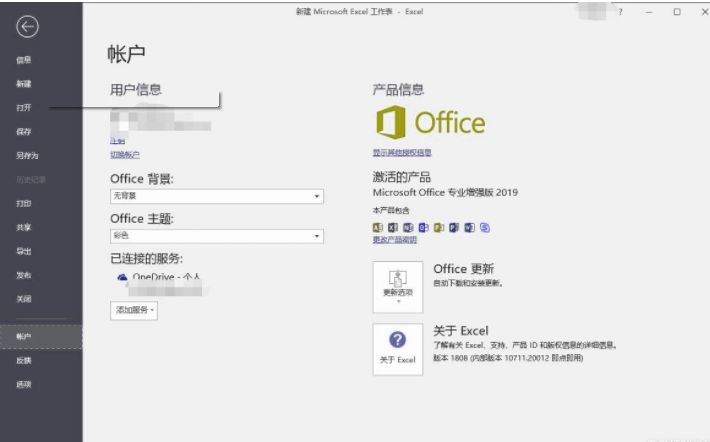This screenshot has height=442, width=710.
Task: Open the 添加服务 dropdown button
Action: tap(134, 310)
